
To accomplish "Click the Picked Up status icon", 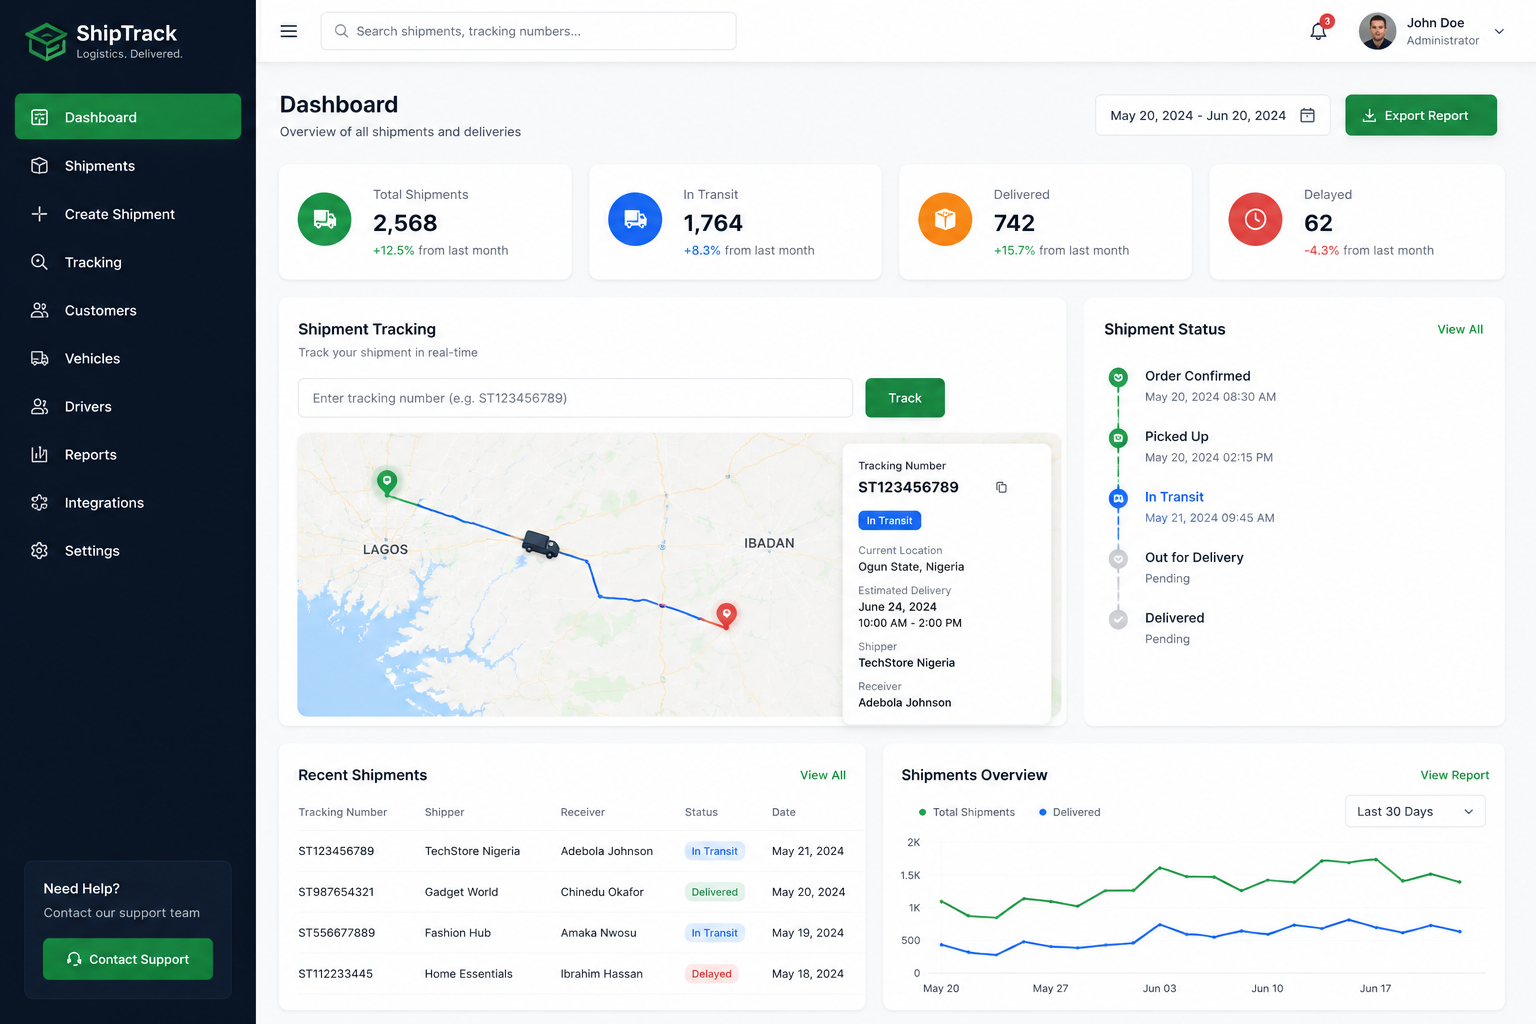I will 1118,437.
